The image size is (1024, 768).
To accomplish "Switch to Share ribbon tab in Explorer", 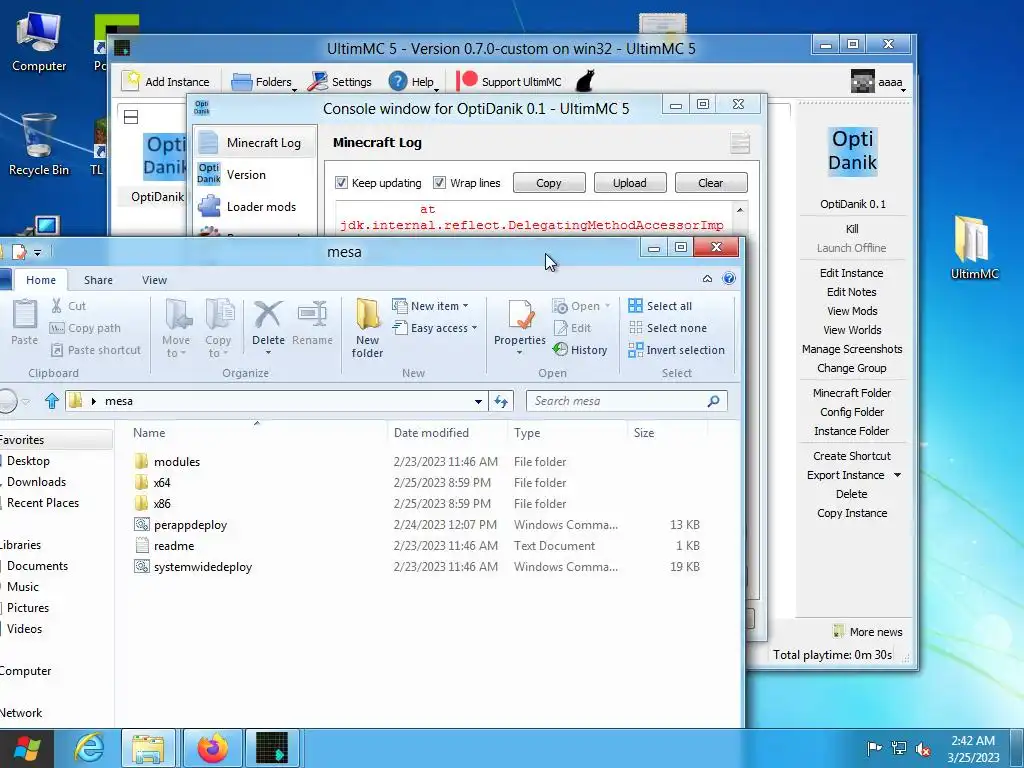I will [x=98, y=280].
